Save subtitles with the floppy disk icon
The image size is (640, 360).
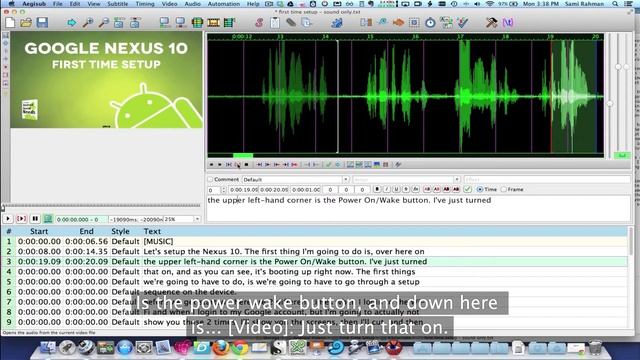(x=42, y=22)
